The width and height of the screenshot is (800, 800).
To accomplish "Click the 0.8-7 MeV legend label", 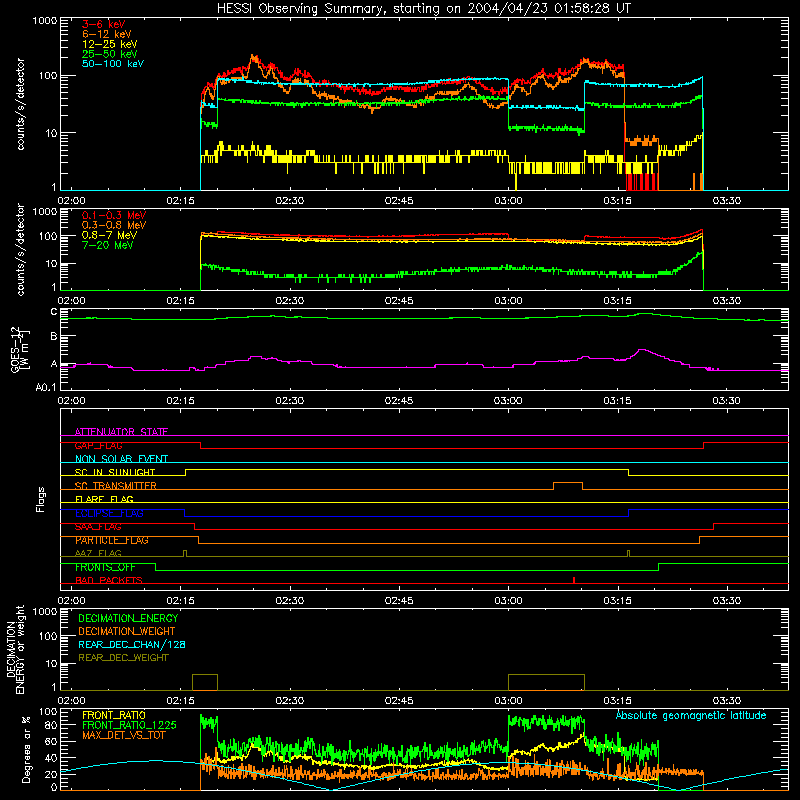I will coord(109,235).
